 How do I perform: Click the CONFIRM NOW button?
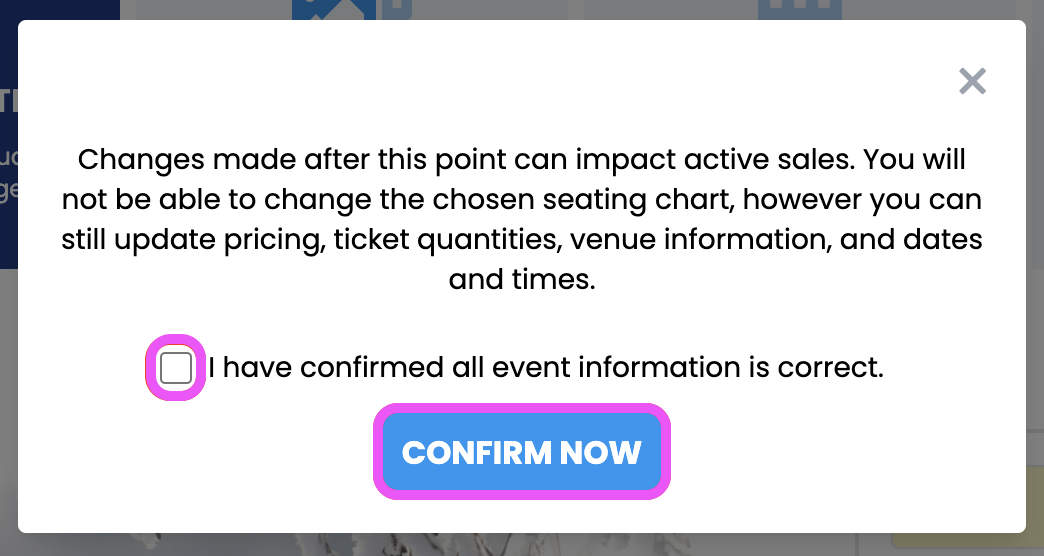[x=521, y=451]
